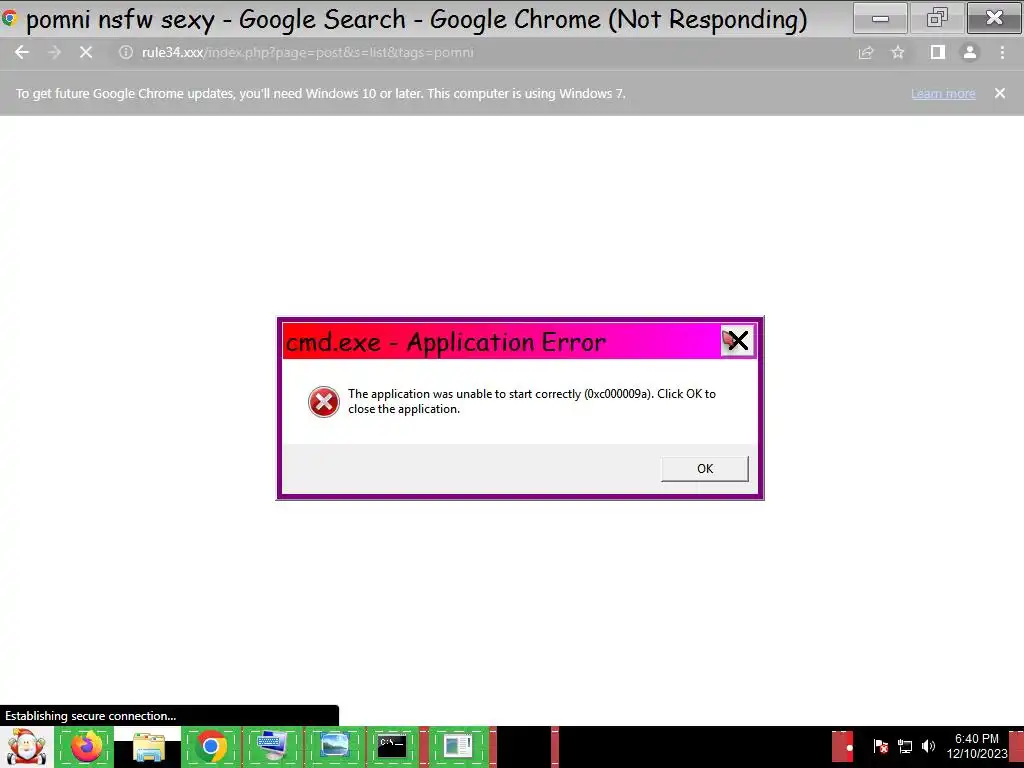1024x768 pixels.
Task: Go back to the previous page in Chrome
Action: pos(22,52)
